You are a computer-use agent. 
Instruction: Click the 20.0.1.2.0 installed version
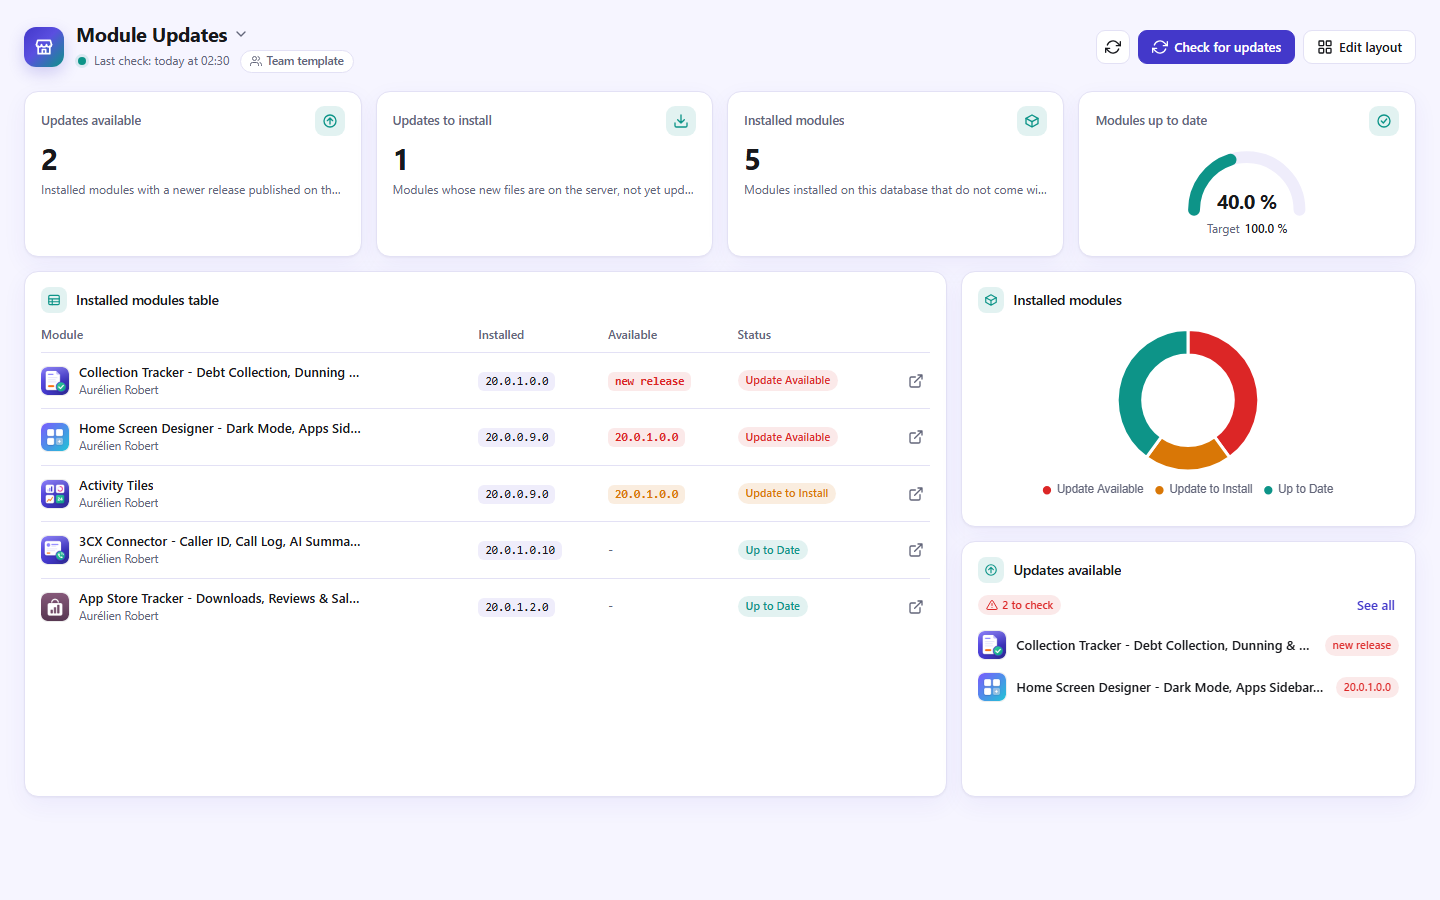click(x=517, y=607)
